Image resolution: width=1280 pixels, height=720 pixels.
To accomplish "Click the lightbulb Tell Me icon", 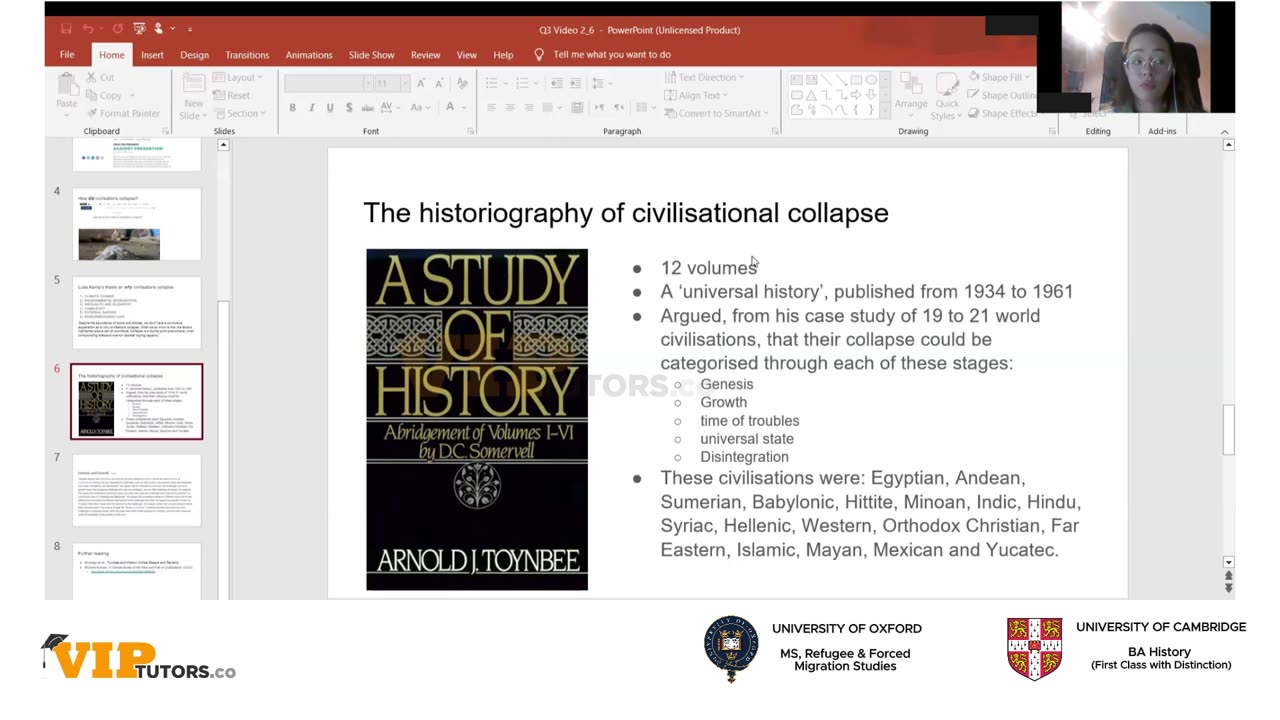I will [539, 55].
